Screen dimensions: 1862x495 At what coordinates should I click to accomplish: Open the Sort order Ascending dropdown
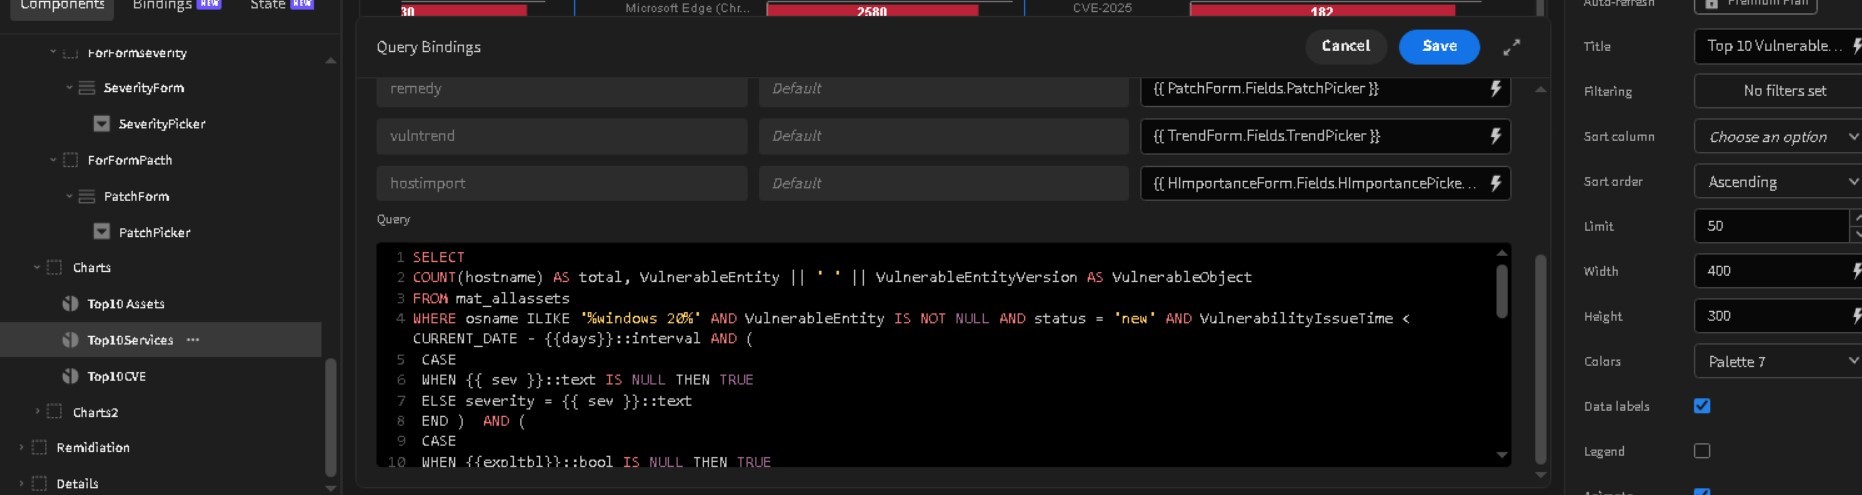pyautogui.click(x=1778, y=182)
